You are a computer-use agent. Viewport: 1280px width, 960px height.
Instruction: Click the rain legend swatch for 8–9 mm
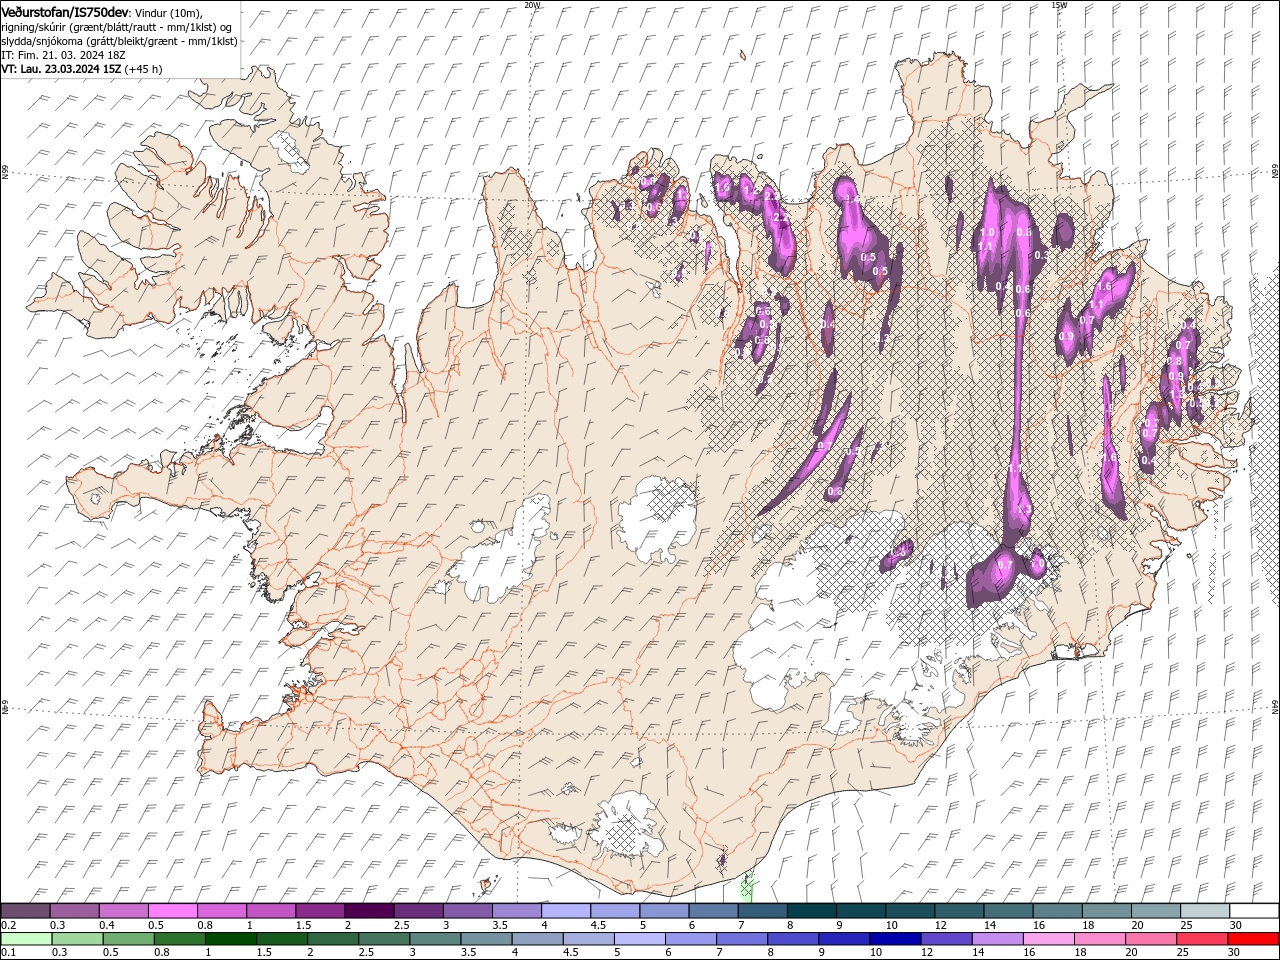coord(791,939)
